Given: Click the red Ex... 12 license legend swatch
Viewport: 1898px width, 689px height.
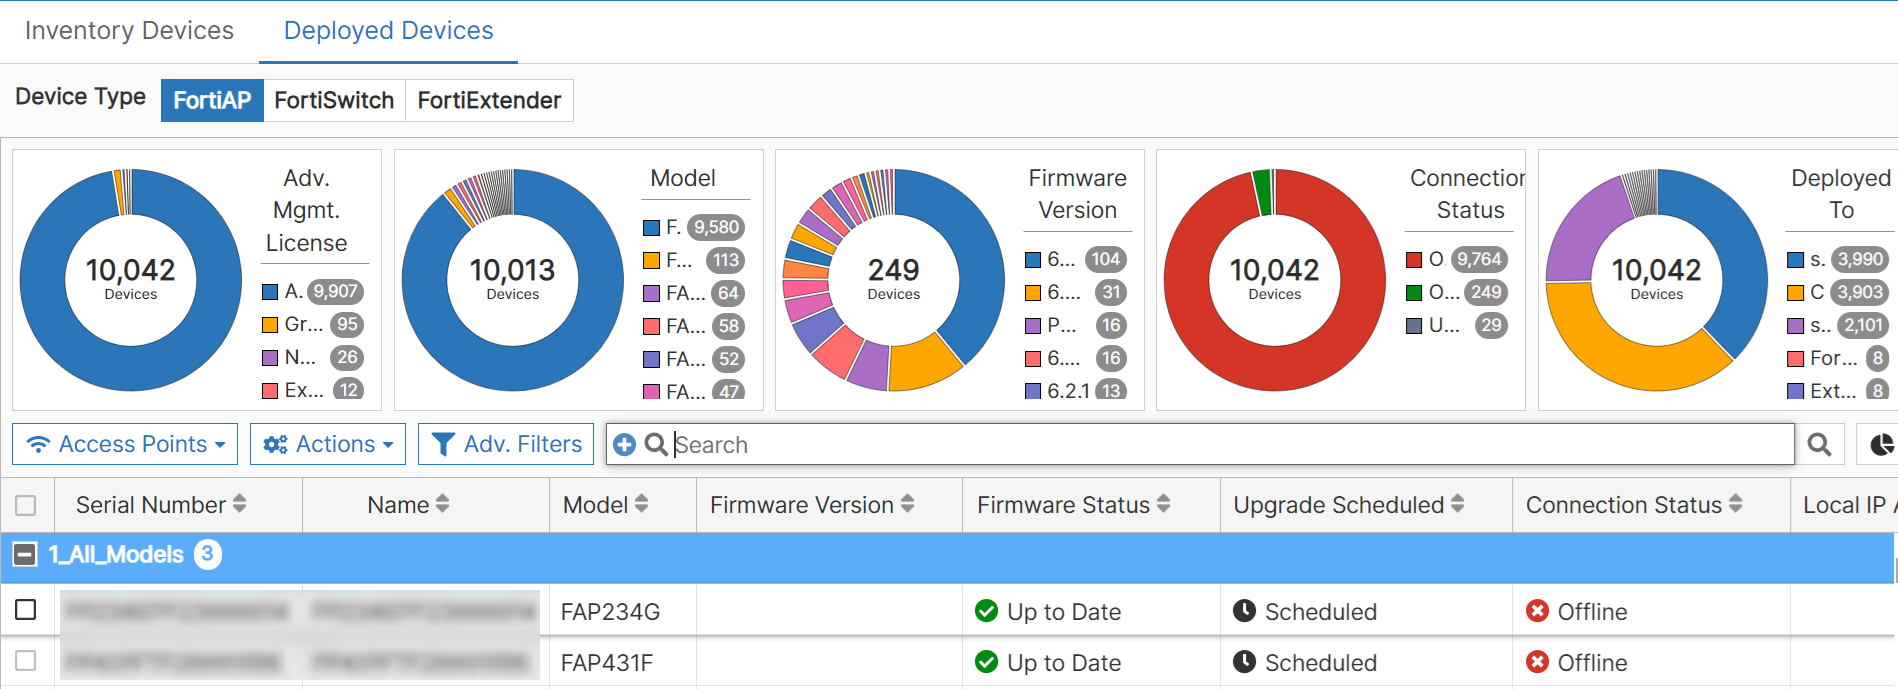Looking at the screenshot, I should coord(270,391).
